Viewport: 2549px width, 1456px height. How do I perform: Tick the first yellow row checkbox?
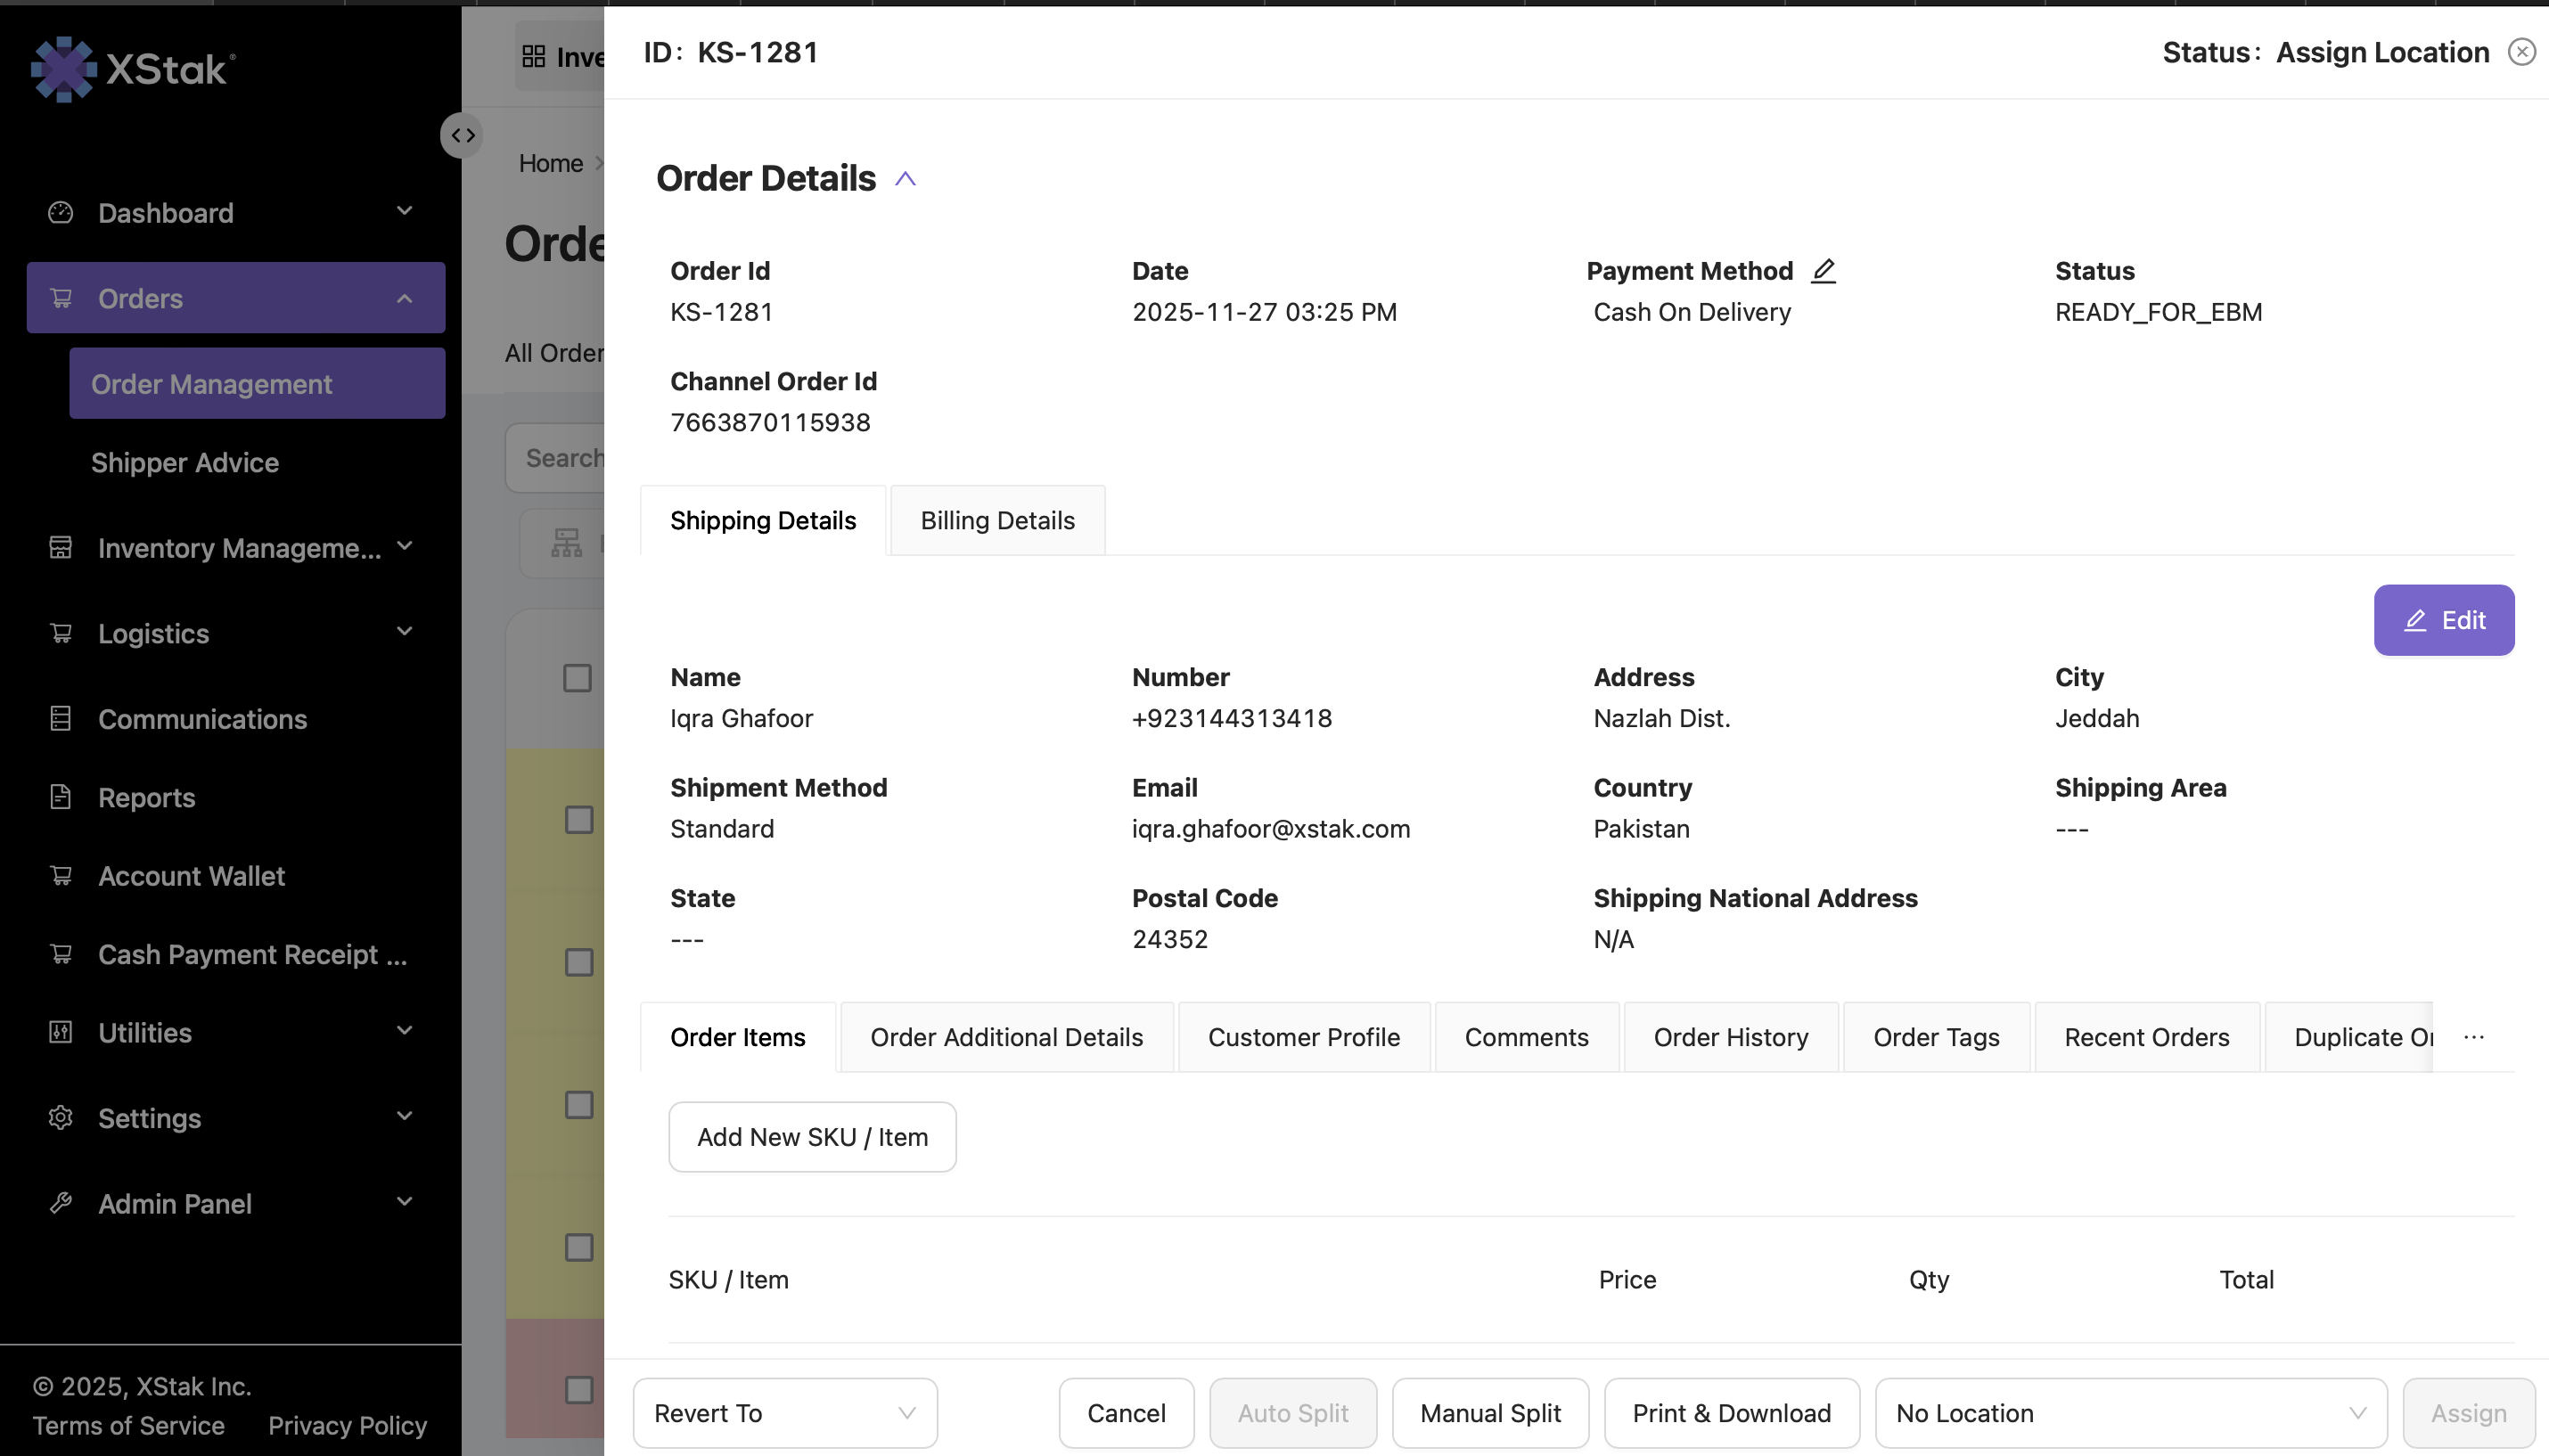pos(579,820)
